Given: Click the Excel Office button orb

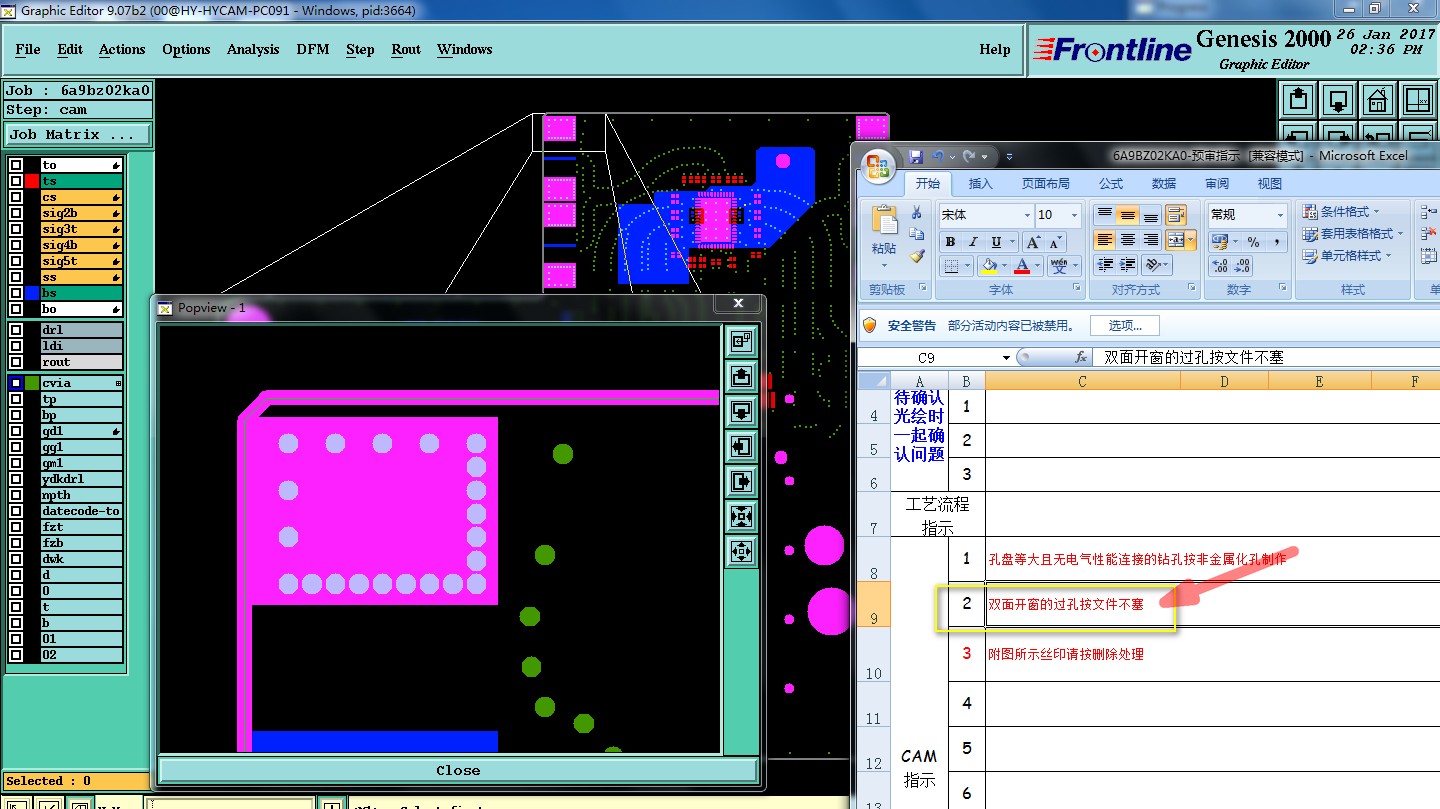Looking at the screenshot, I should pyautogui.click(x=879, y=166).
